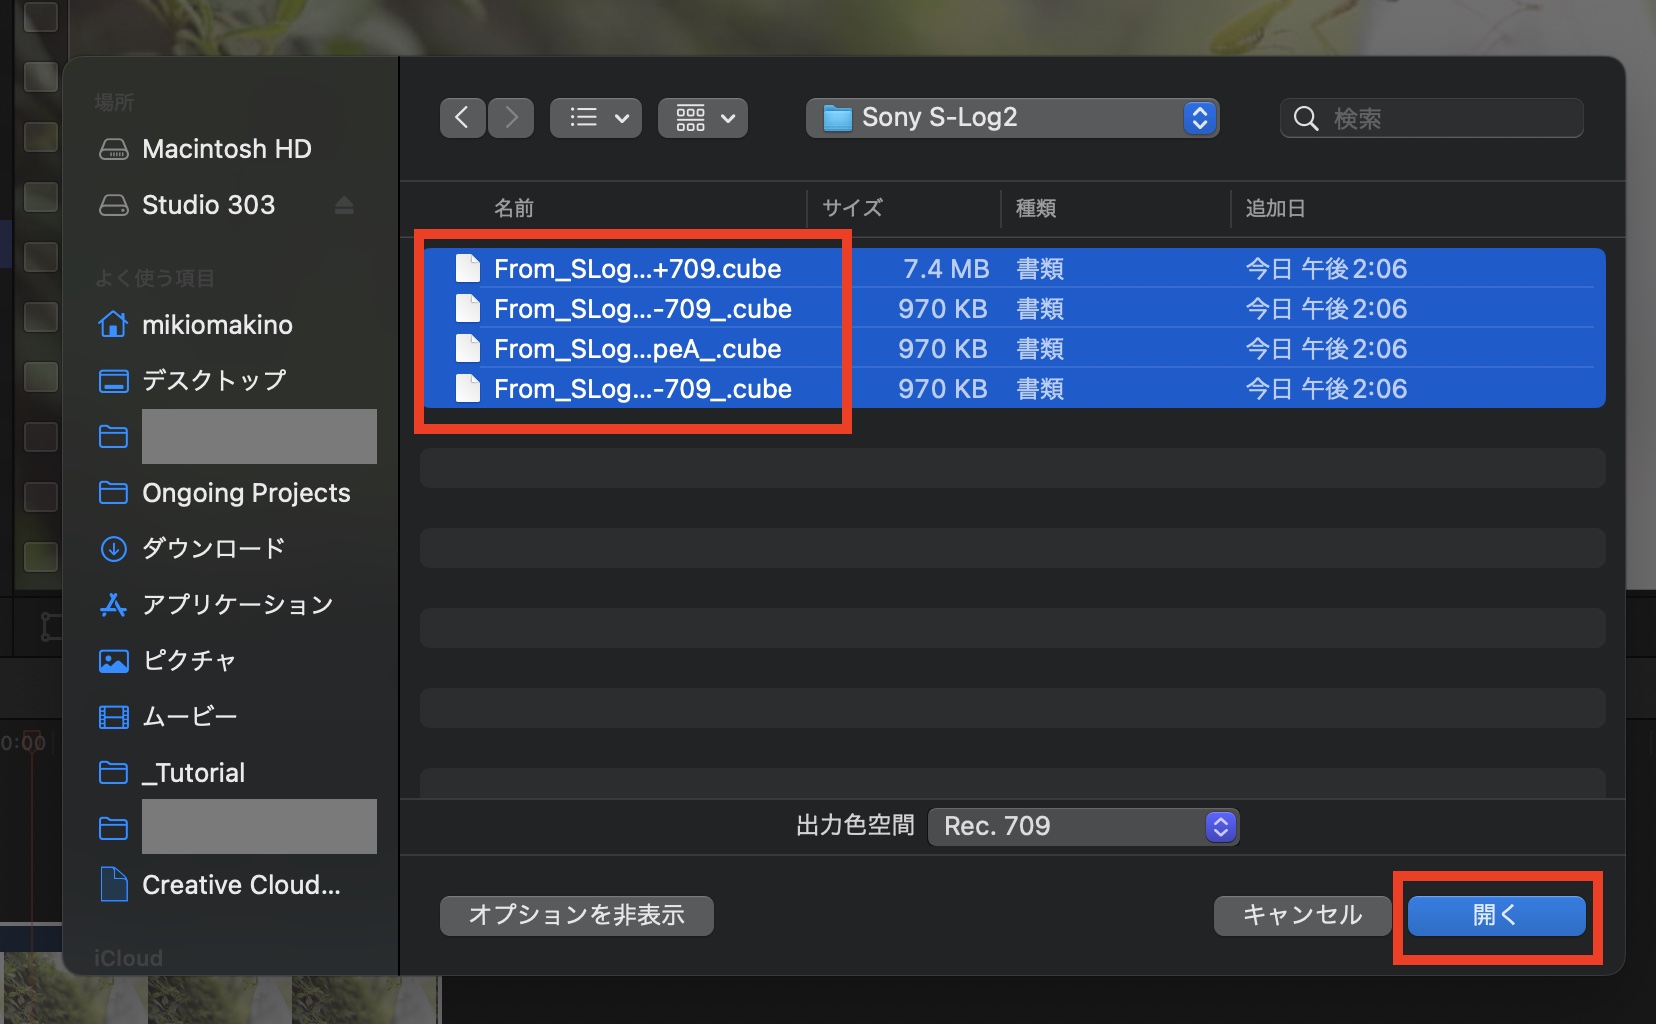Go forward using the right chevron button
Screen dimensions: 1656x1024
tap(511, 118)
